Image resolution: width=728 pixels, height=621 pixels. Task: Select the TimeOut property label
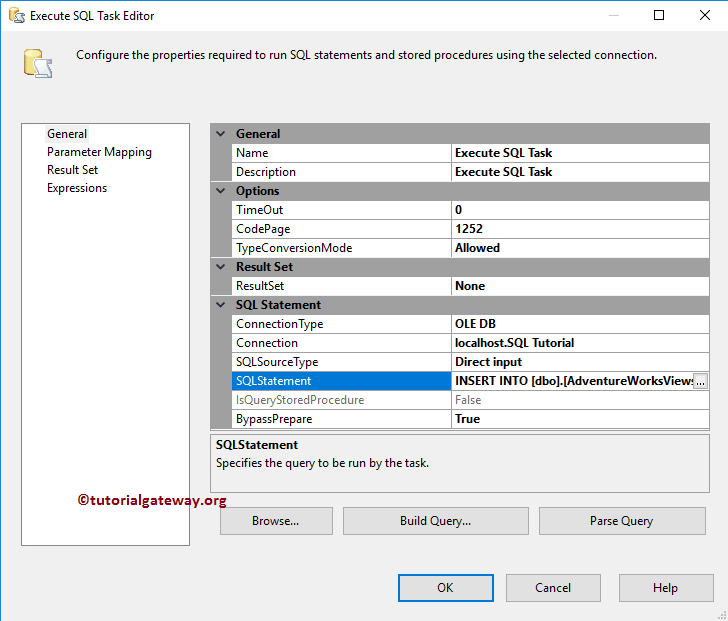click(341, 210)
